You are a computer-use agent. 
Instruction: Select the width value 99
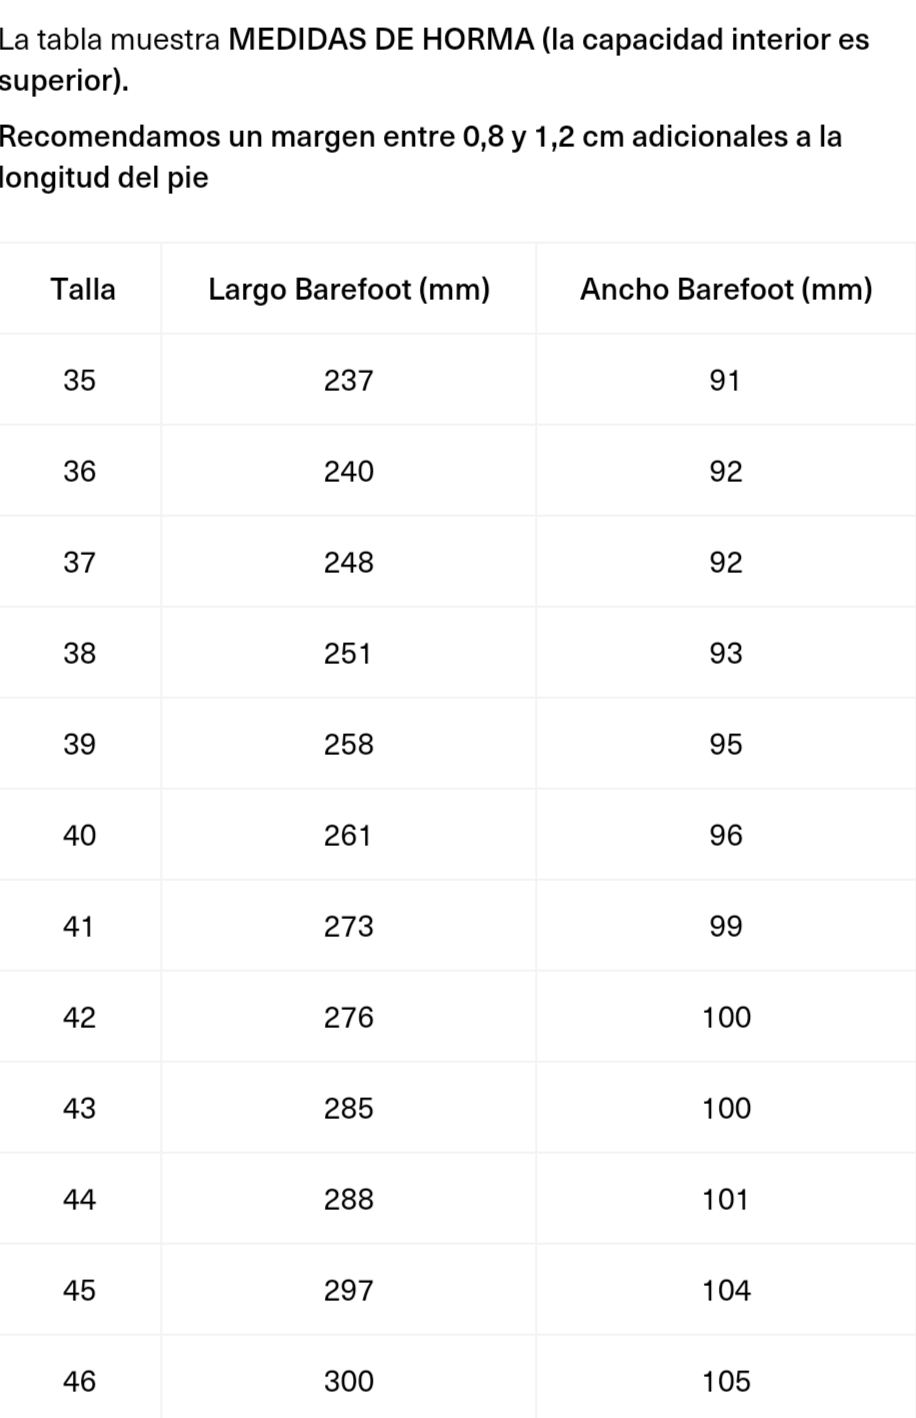(726, 927)
